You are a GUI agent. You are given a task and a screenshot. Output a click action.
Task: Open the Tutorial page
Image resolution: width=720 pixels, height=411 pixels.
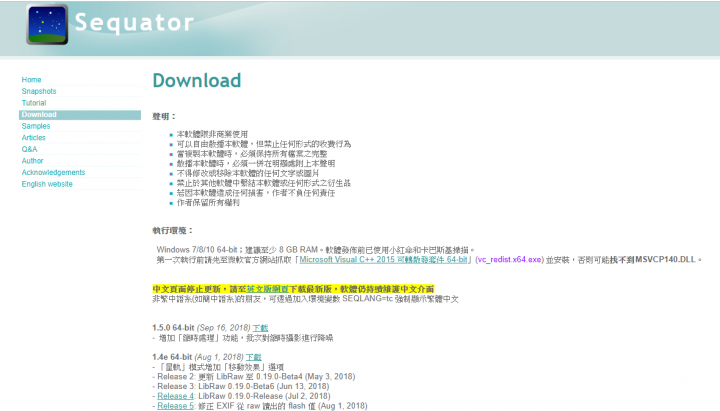[x=34, y=103]
